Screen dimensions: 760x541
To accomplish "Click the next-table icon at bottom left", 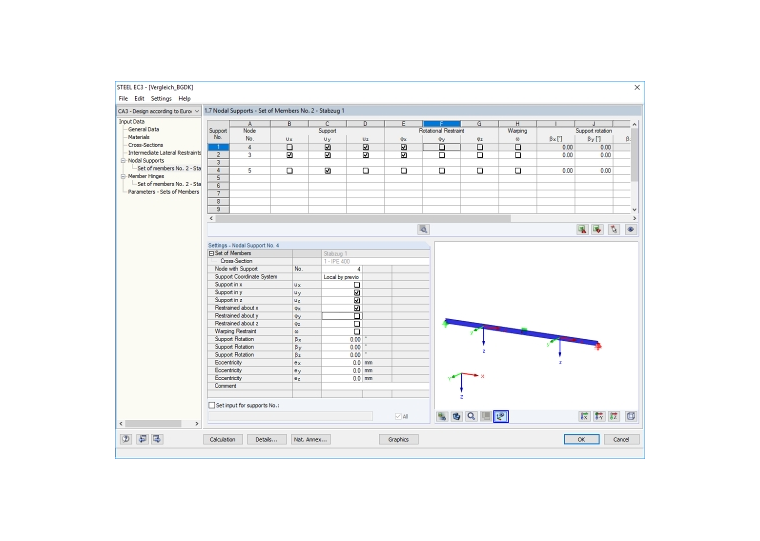I will tap(157, 439).
